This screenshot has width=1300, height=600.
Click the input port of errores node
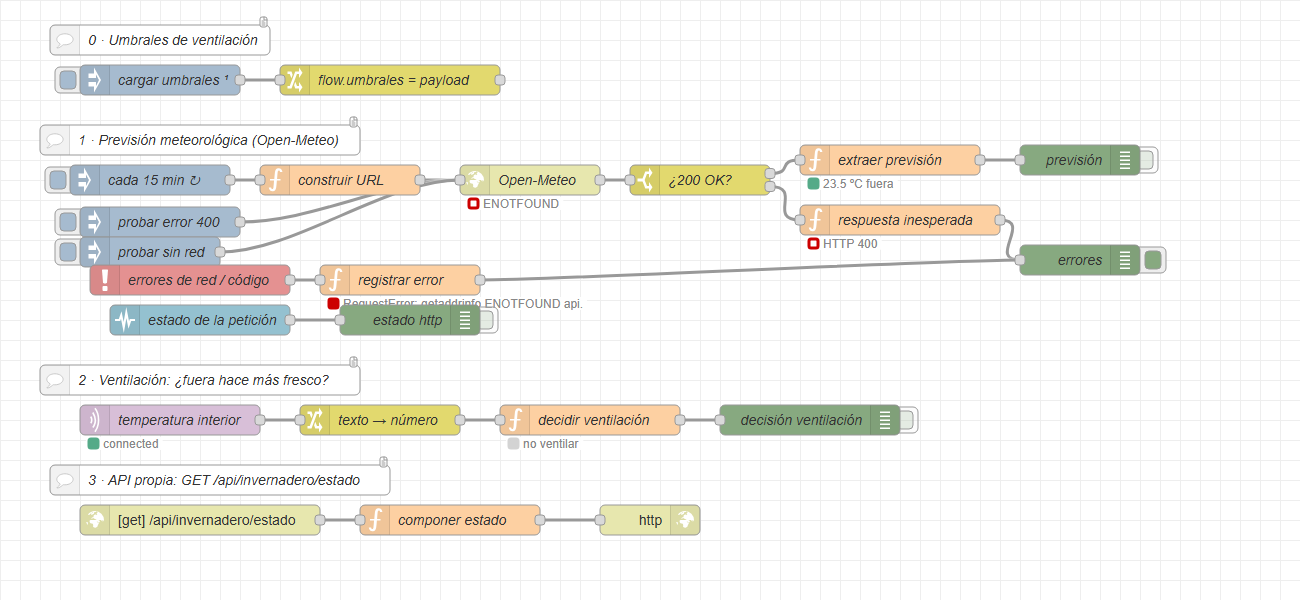coord(1020,260)
